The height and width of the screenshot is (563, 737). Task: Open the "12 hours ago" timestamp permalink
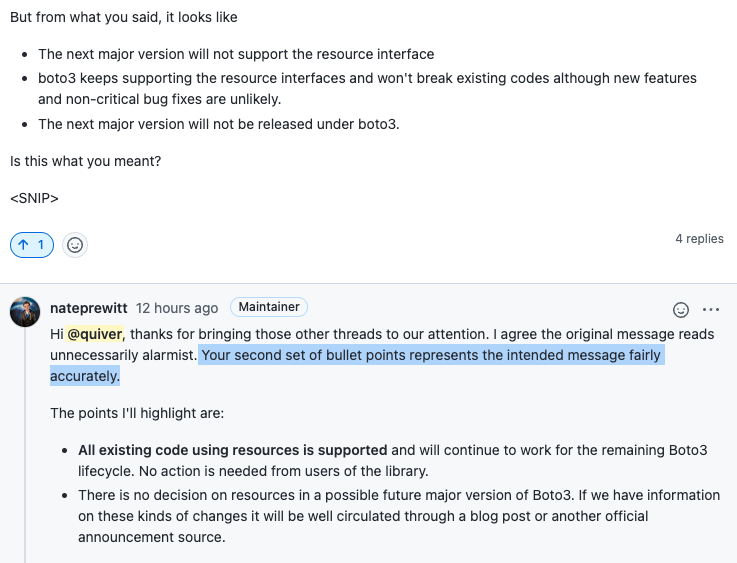(177, 308)
